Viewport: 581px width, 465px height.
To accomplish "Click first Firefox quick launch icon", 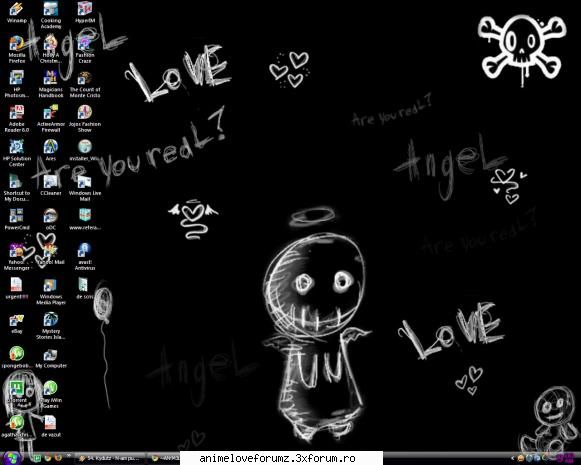I will [x=47, y=458].
